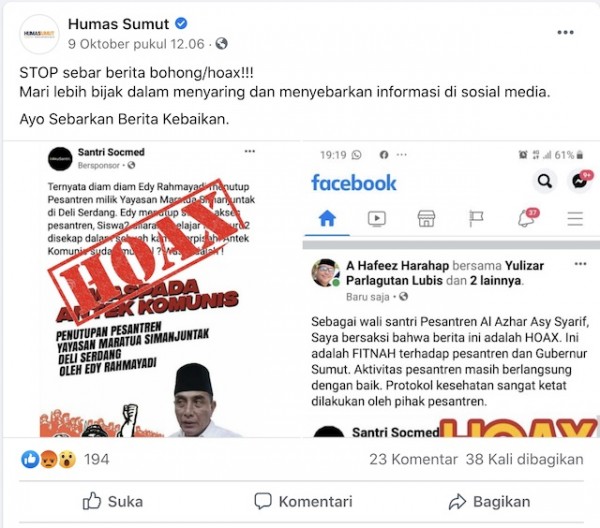Click the verified badge next to Humas Sumut
Screen dimensions: 600x528
[x=181, y=24]
